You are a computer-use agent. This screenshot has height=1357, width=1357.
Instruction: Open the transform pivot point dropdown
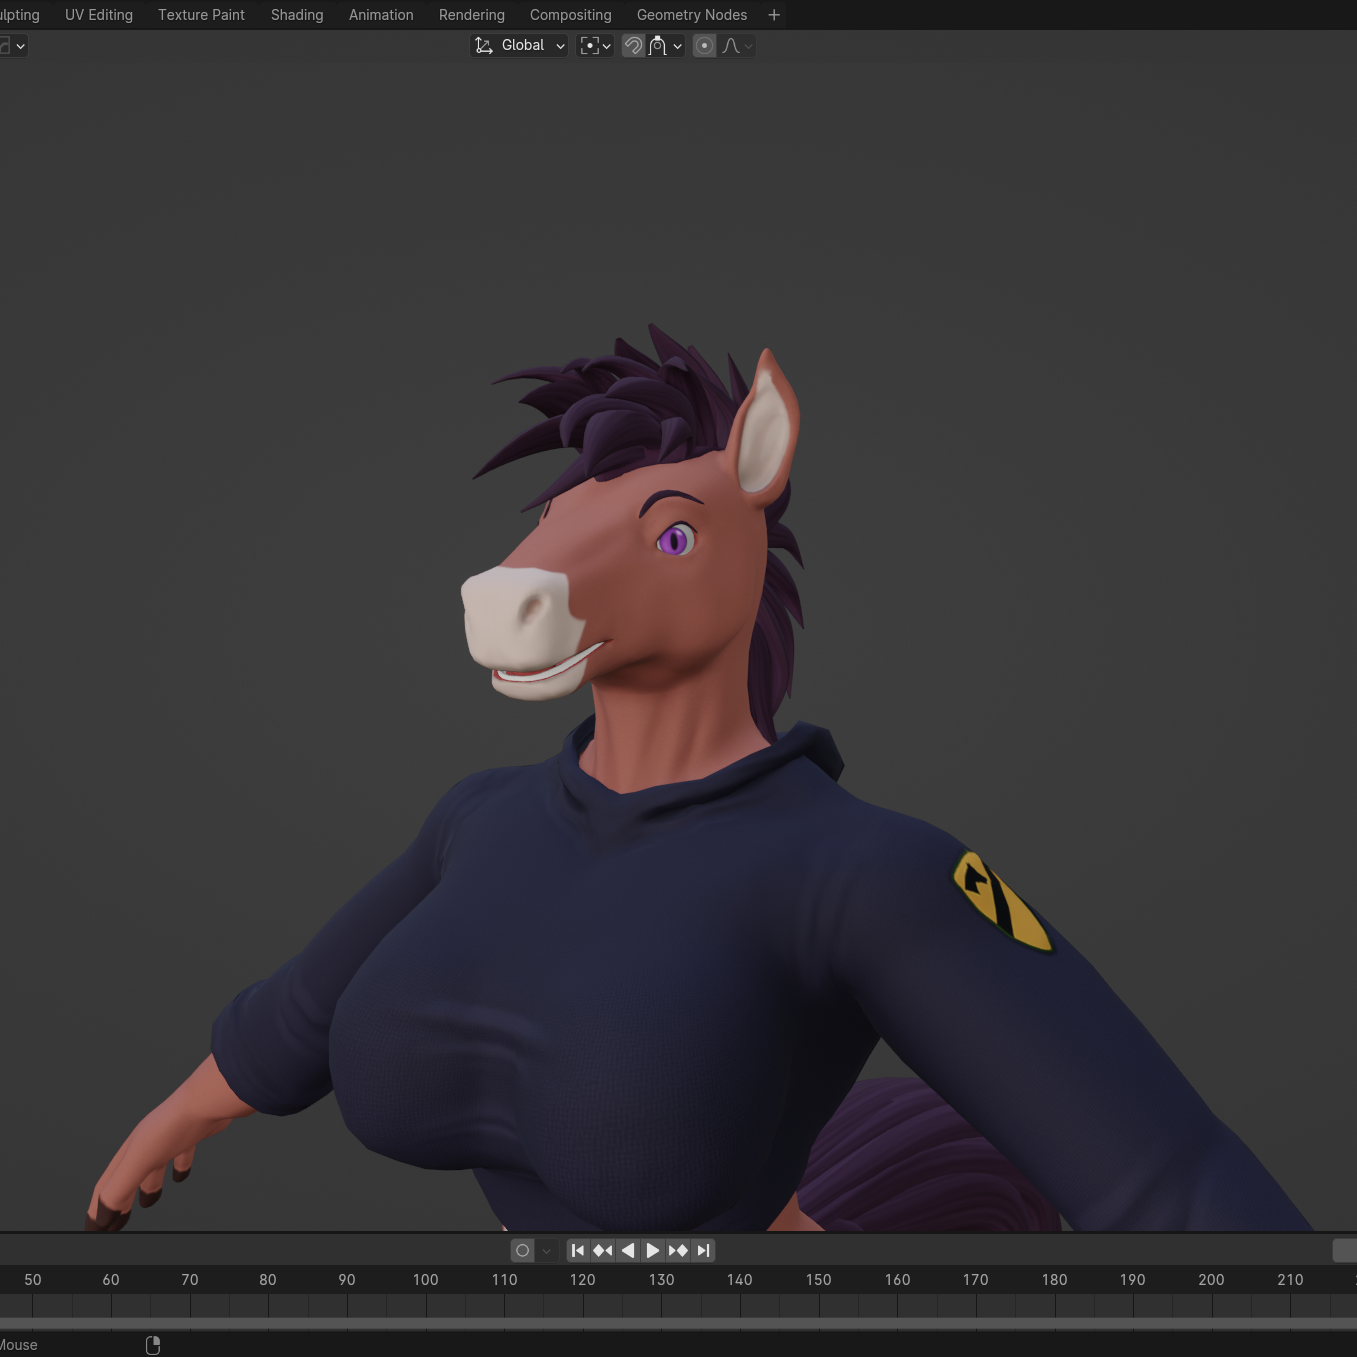tap(595, 46)
